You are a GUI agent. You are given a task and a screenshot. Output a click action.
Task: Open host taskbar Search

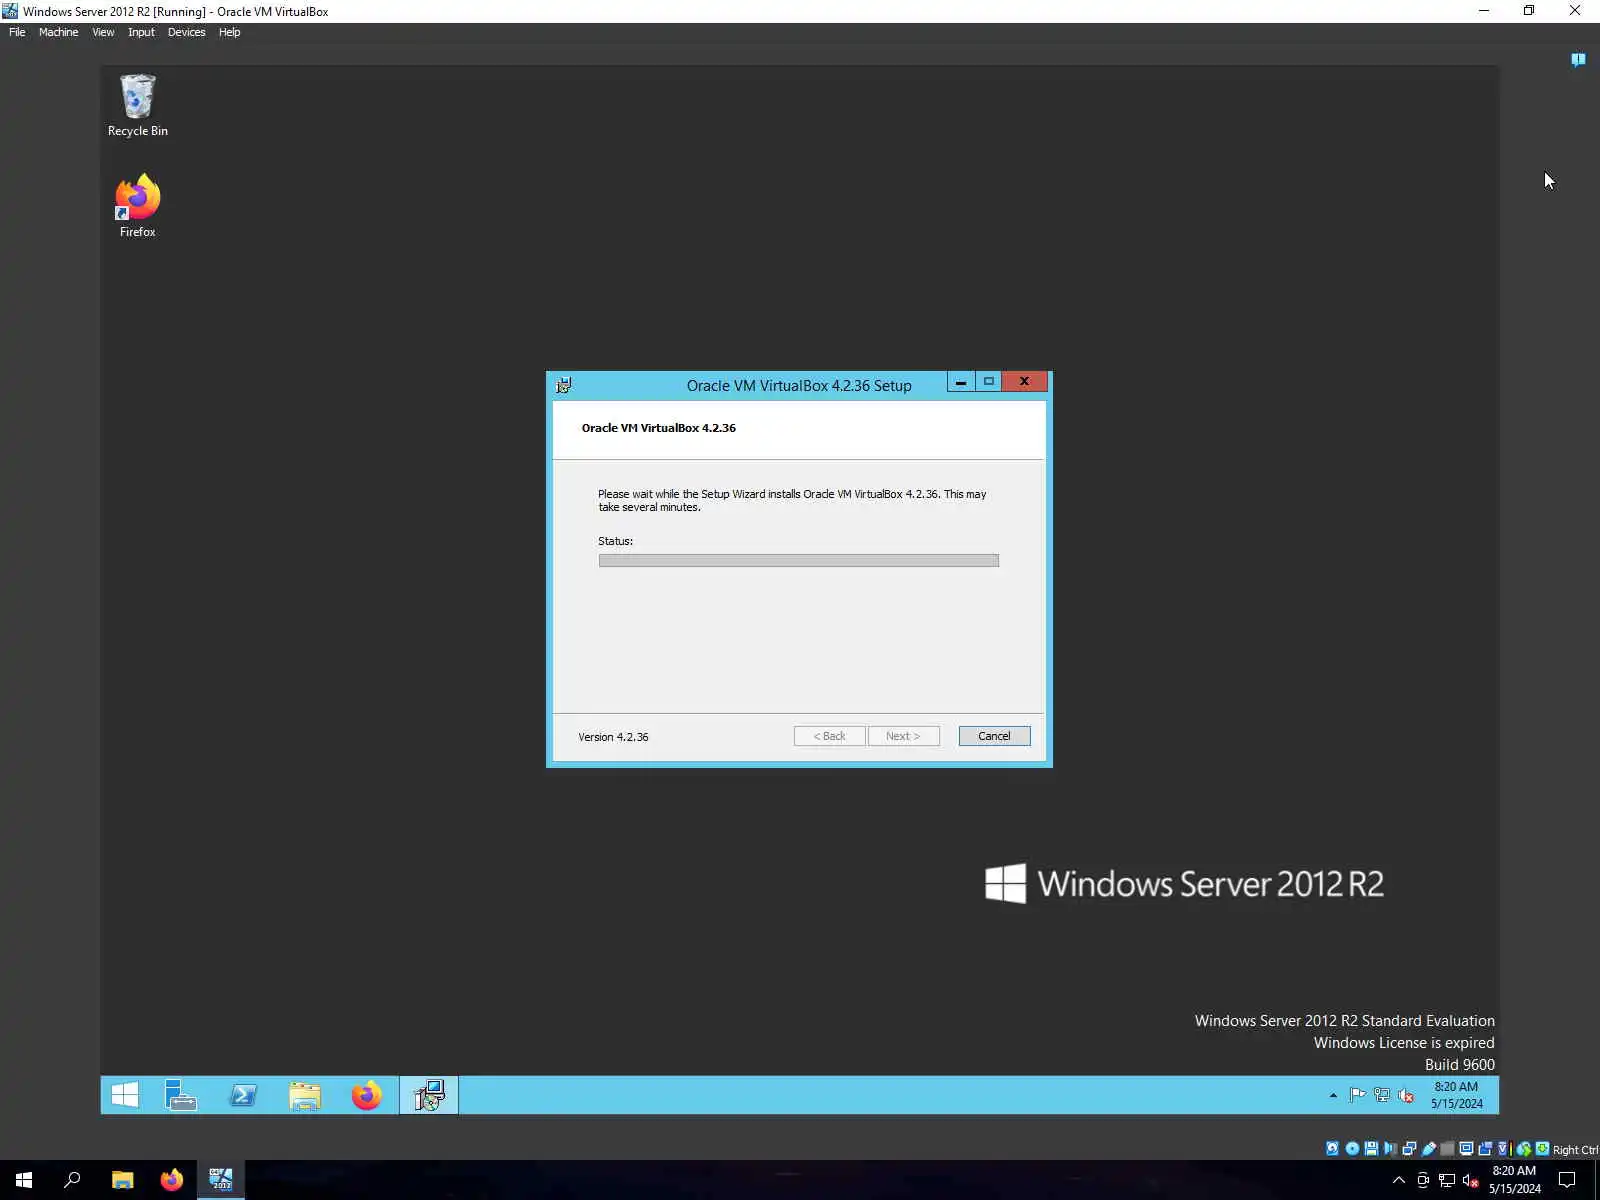72,1180
